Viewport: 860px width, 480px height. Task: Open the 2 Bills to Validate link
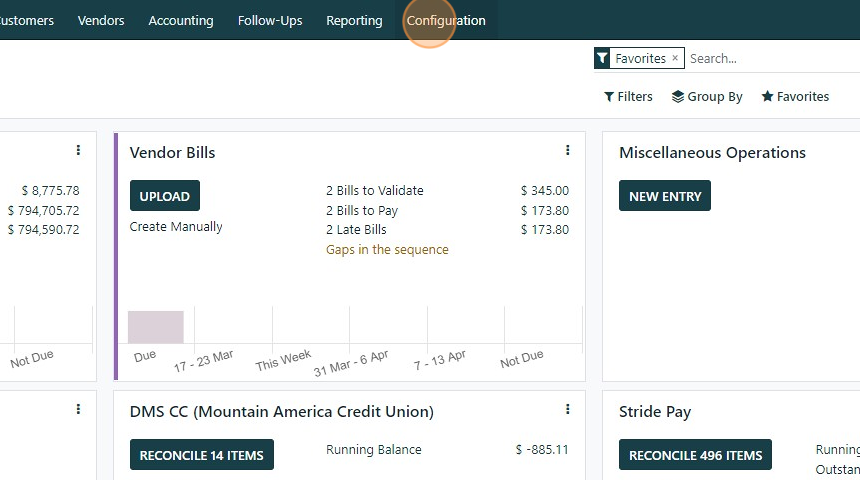375,191
